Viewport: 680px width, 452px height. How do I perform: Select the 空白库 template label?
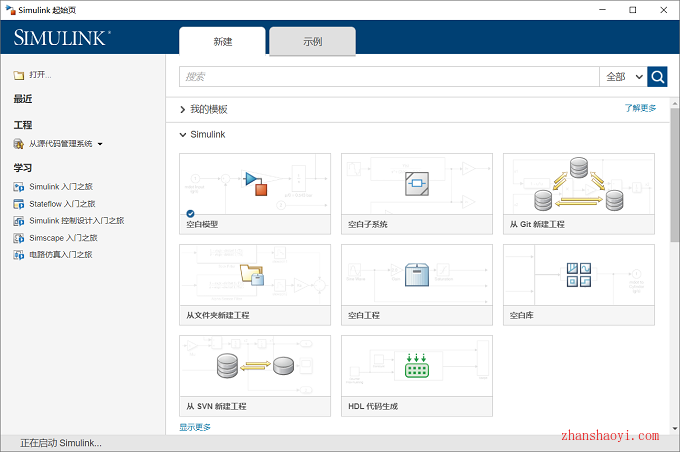521,315
